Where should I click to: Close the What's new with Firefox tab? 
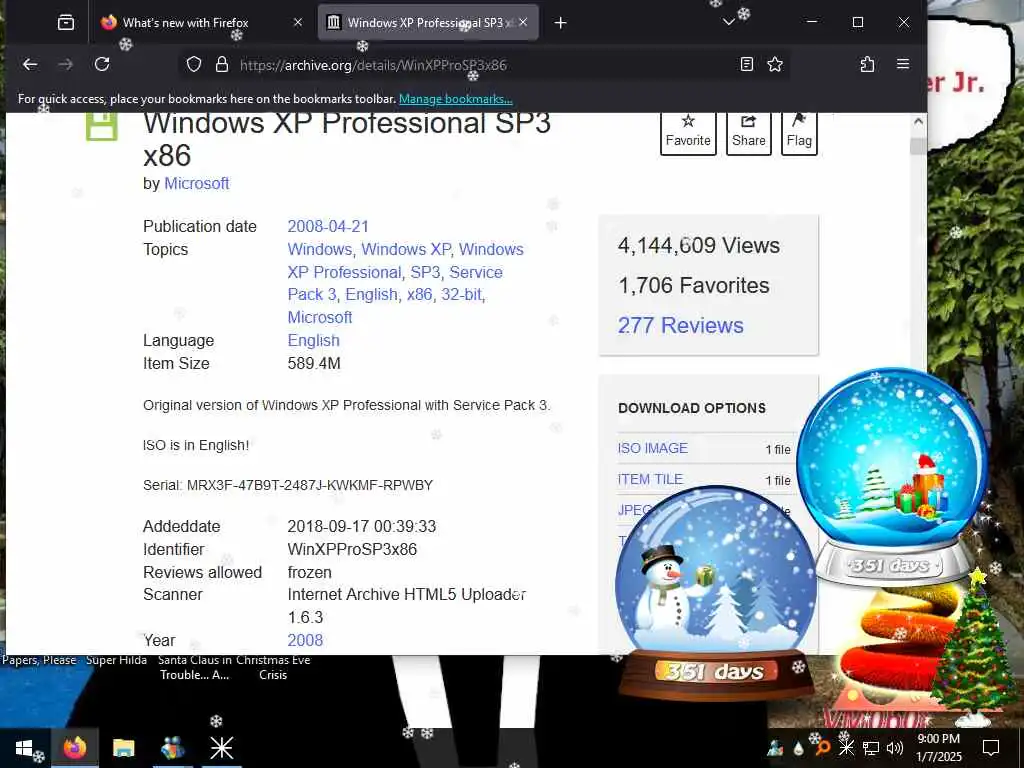pos(298,22)
